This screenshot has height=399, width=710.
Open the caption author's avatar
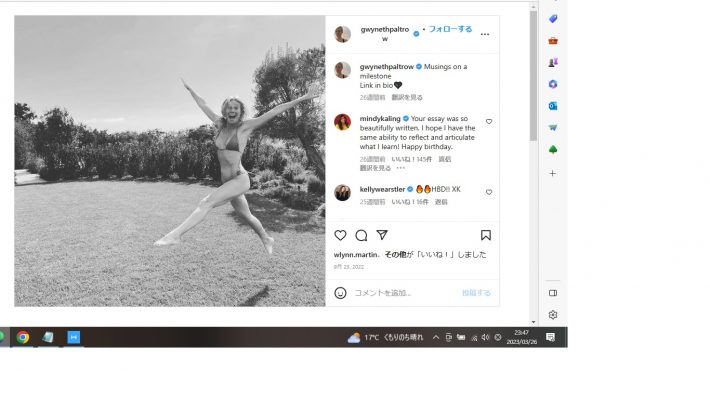342,70
